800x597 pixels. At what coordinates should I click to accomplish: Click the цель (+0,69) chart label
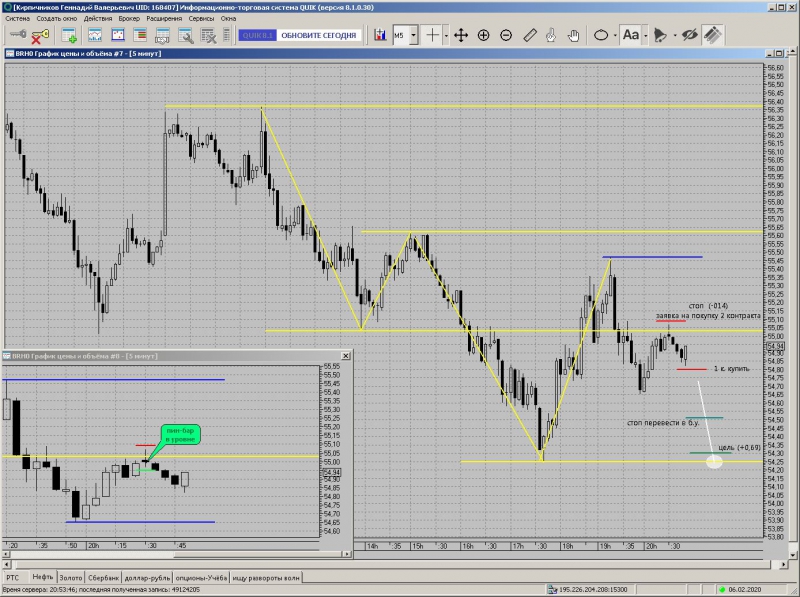(x=739, y=447)
